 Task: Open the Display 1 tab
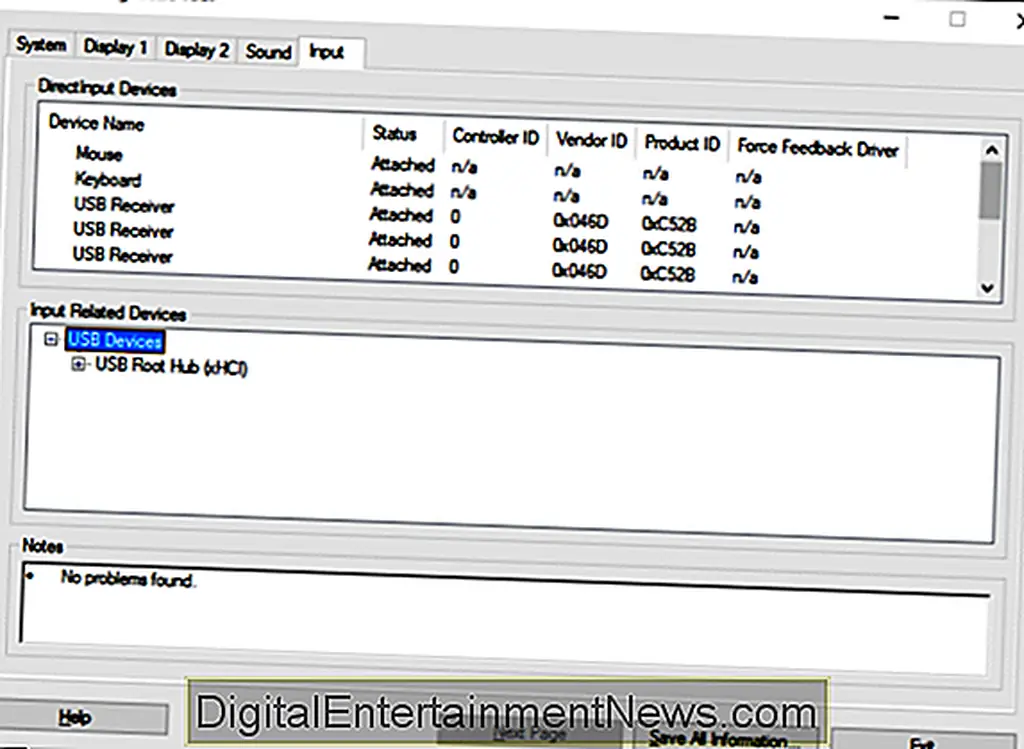tap(115, 47)
